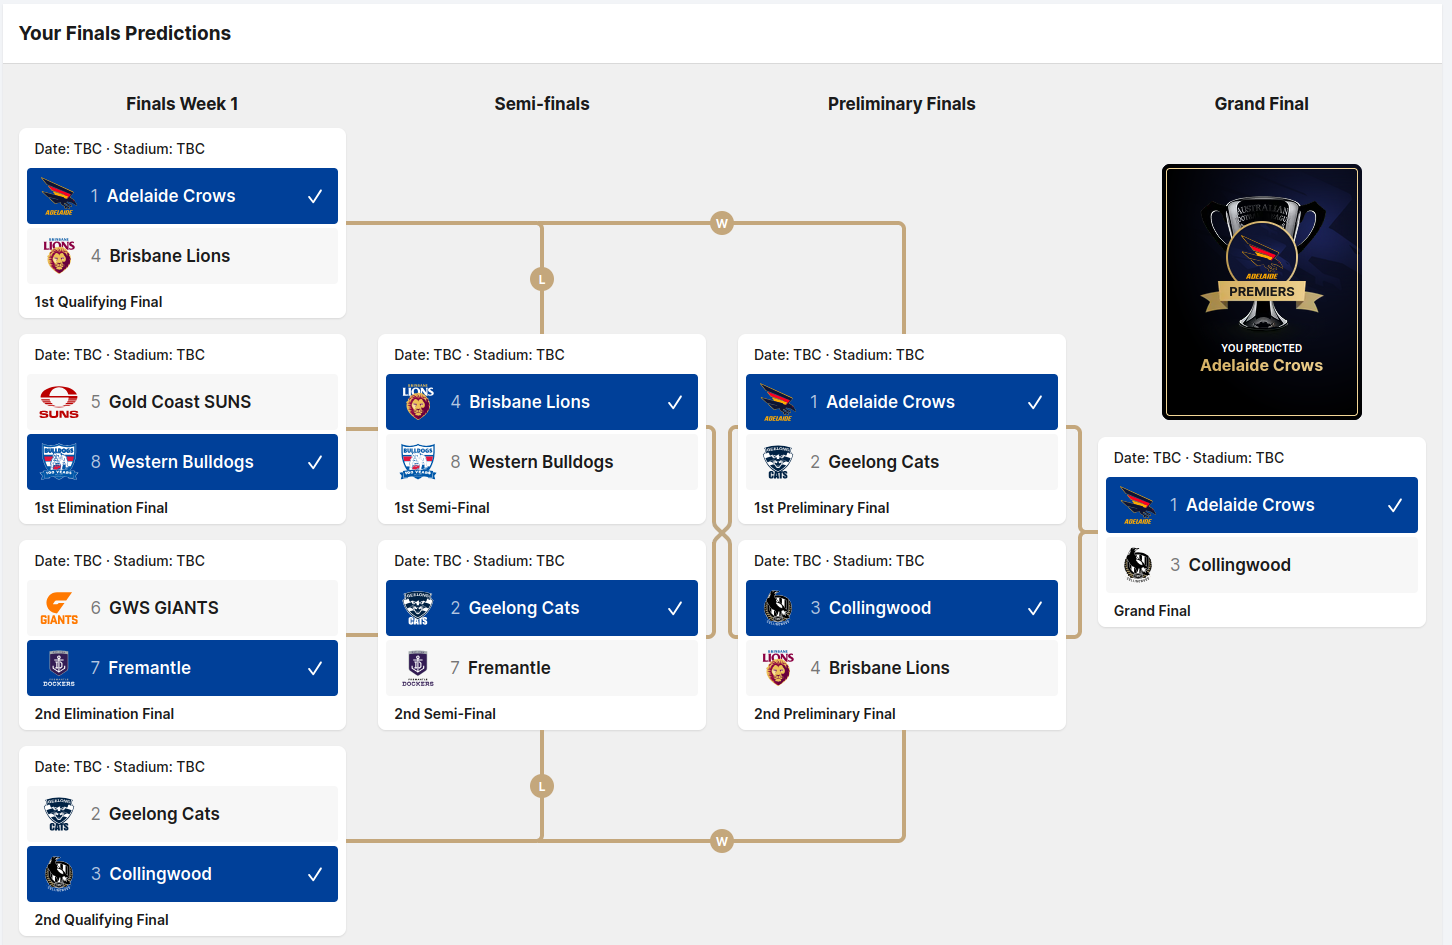This screenshot has height=945, width=1452.
Task: Click Your Finals Predictions title
Action: [x=125, y=33]
